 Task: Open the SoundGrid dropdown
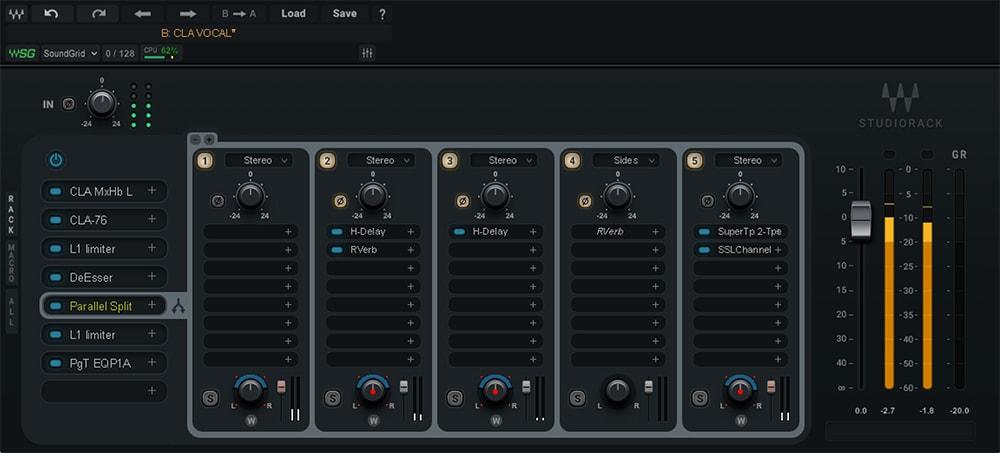click(71, 54)
